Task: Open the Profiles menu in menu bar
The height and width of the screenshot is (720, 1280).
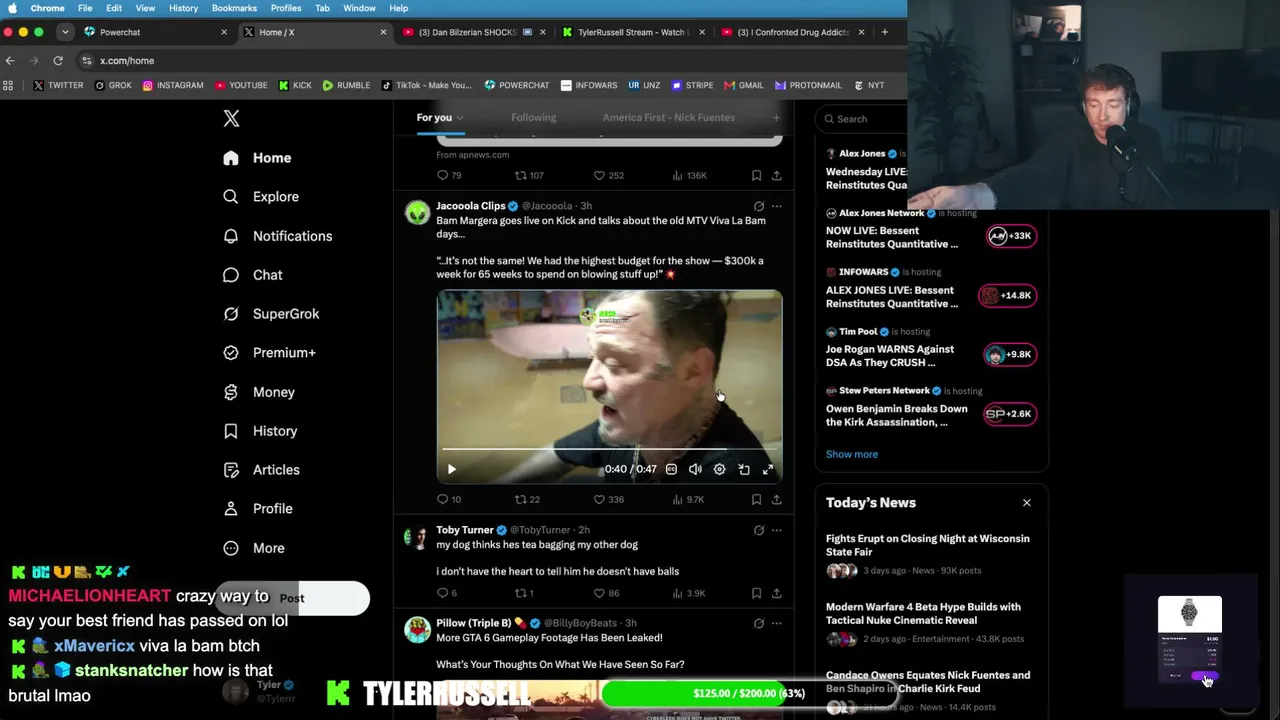Action: pyautogui.click(x=286, y=8)
